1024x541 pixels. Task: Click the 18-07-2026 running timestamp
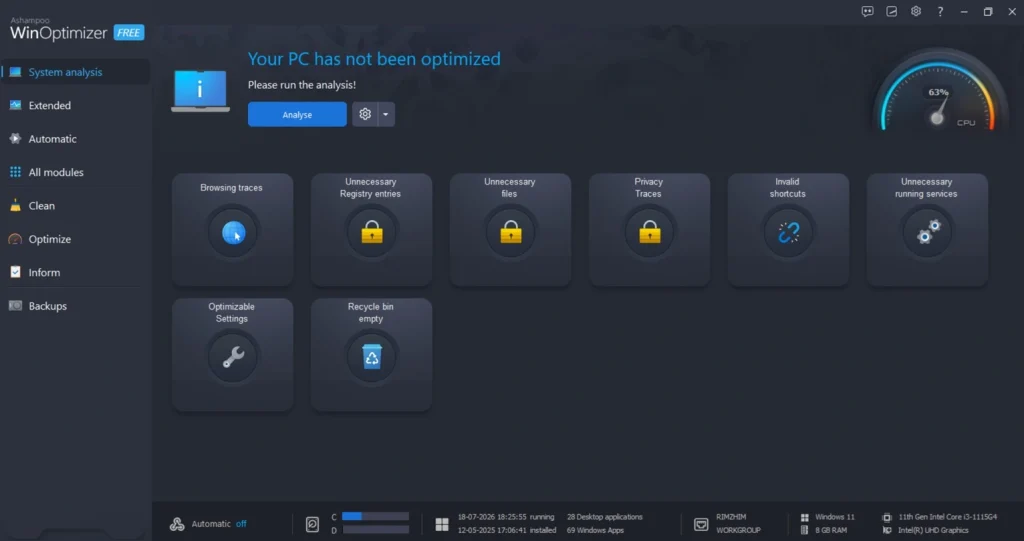point(506,517)
